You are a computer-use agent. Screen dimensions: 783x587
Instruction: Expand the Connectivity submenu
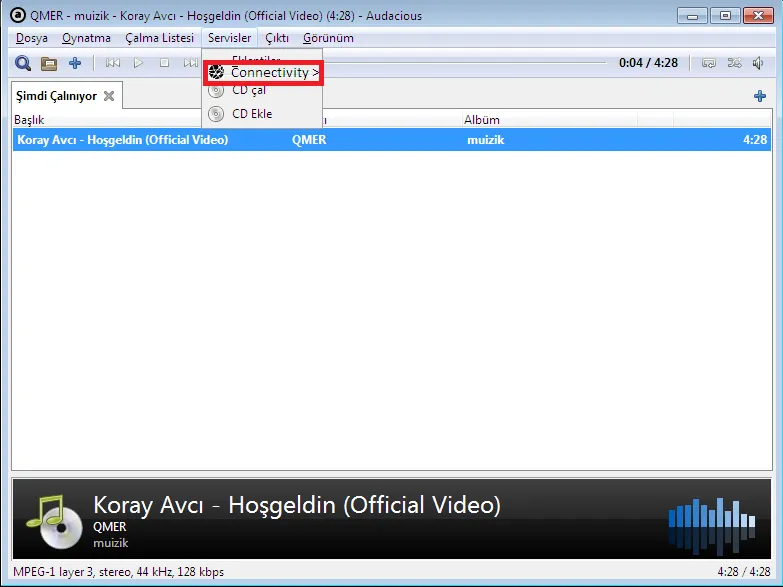[x=263, y=73]
